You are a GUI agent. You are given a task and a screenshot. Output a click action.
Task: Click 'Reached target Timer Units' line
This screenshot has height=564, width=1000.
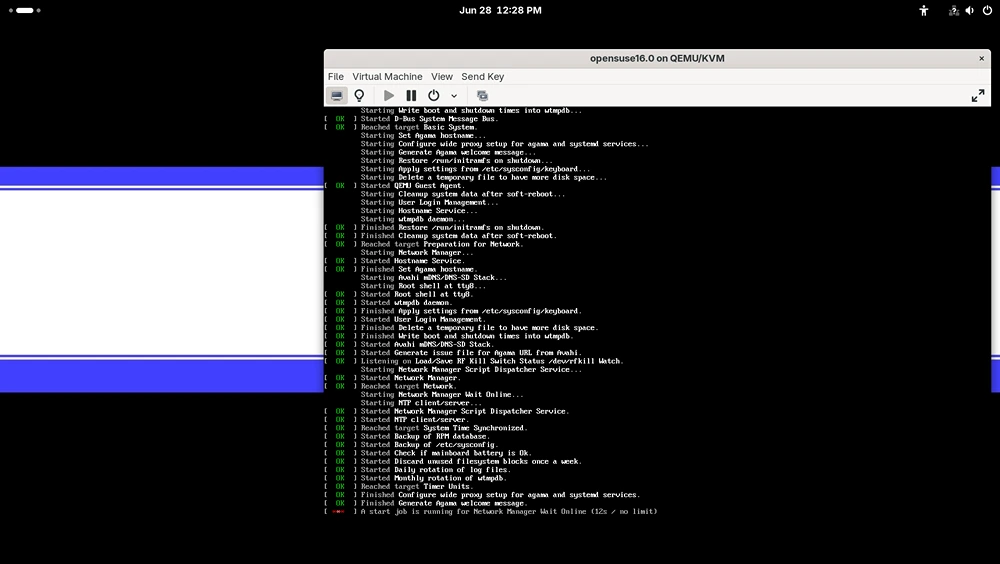click(x=399, y=486)
